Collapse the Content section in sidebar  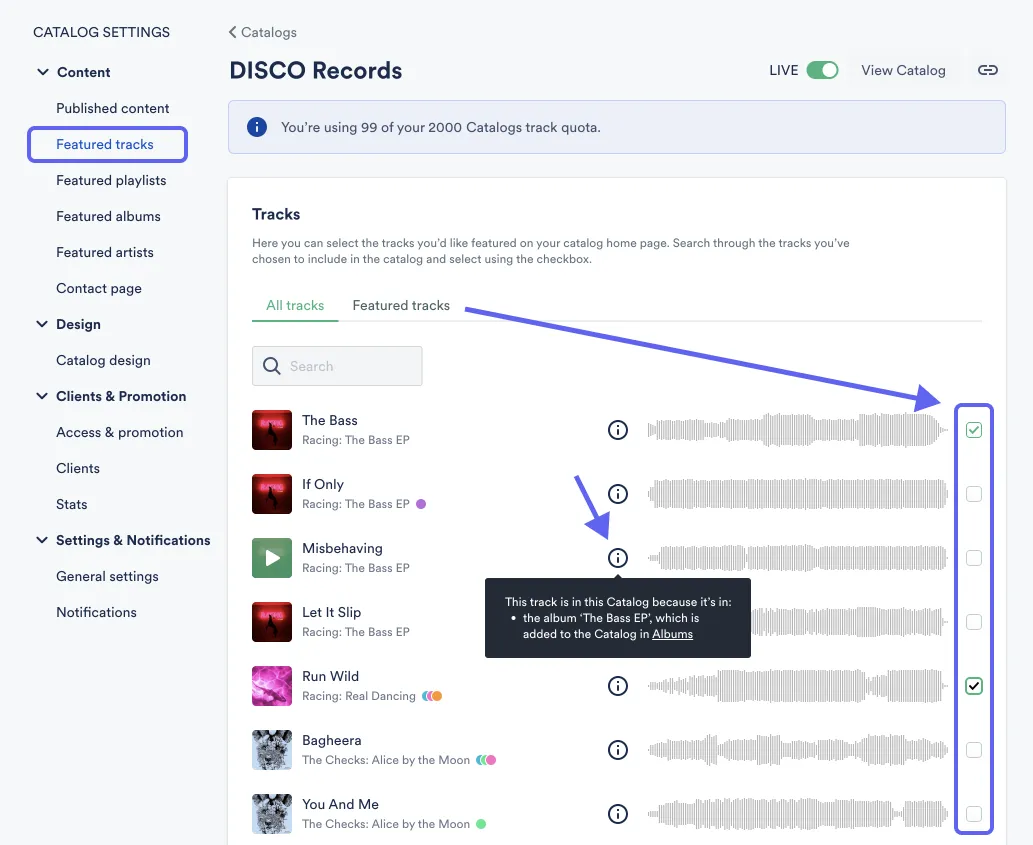pos(42,72)
